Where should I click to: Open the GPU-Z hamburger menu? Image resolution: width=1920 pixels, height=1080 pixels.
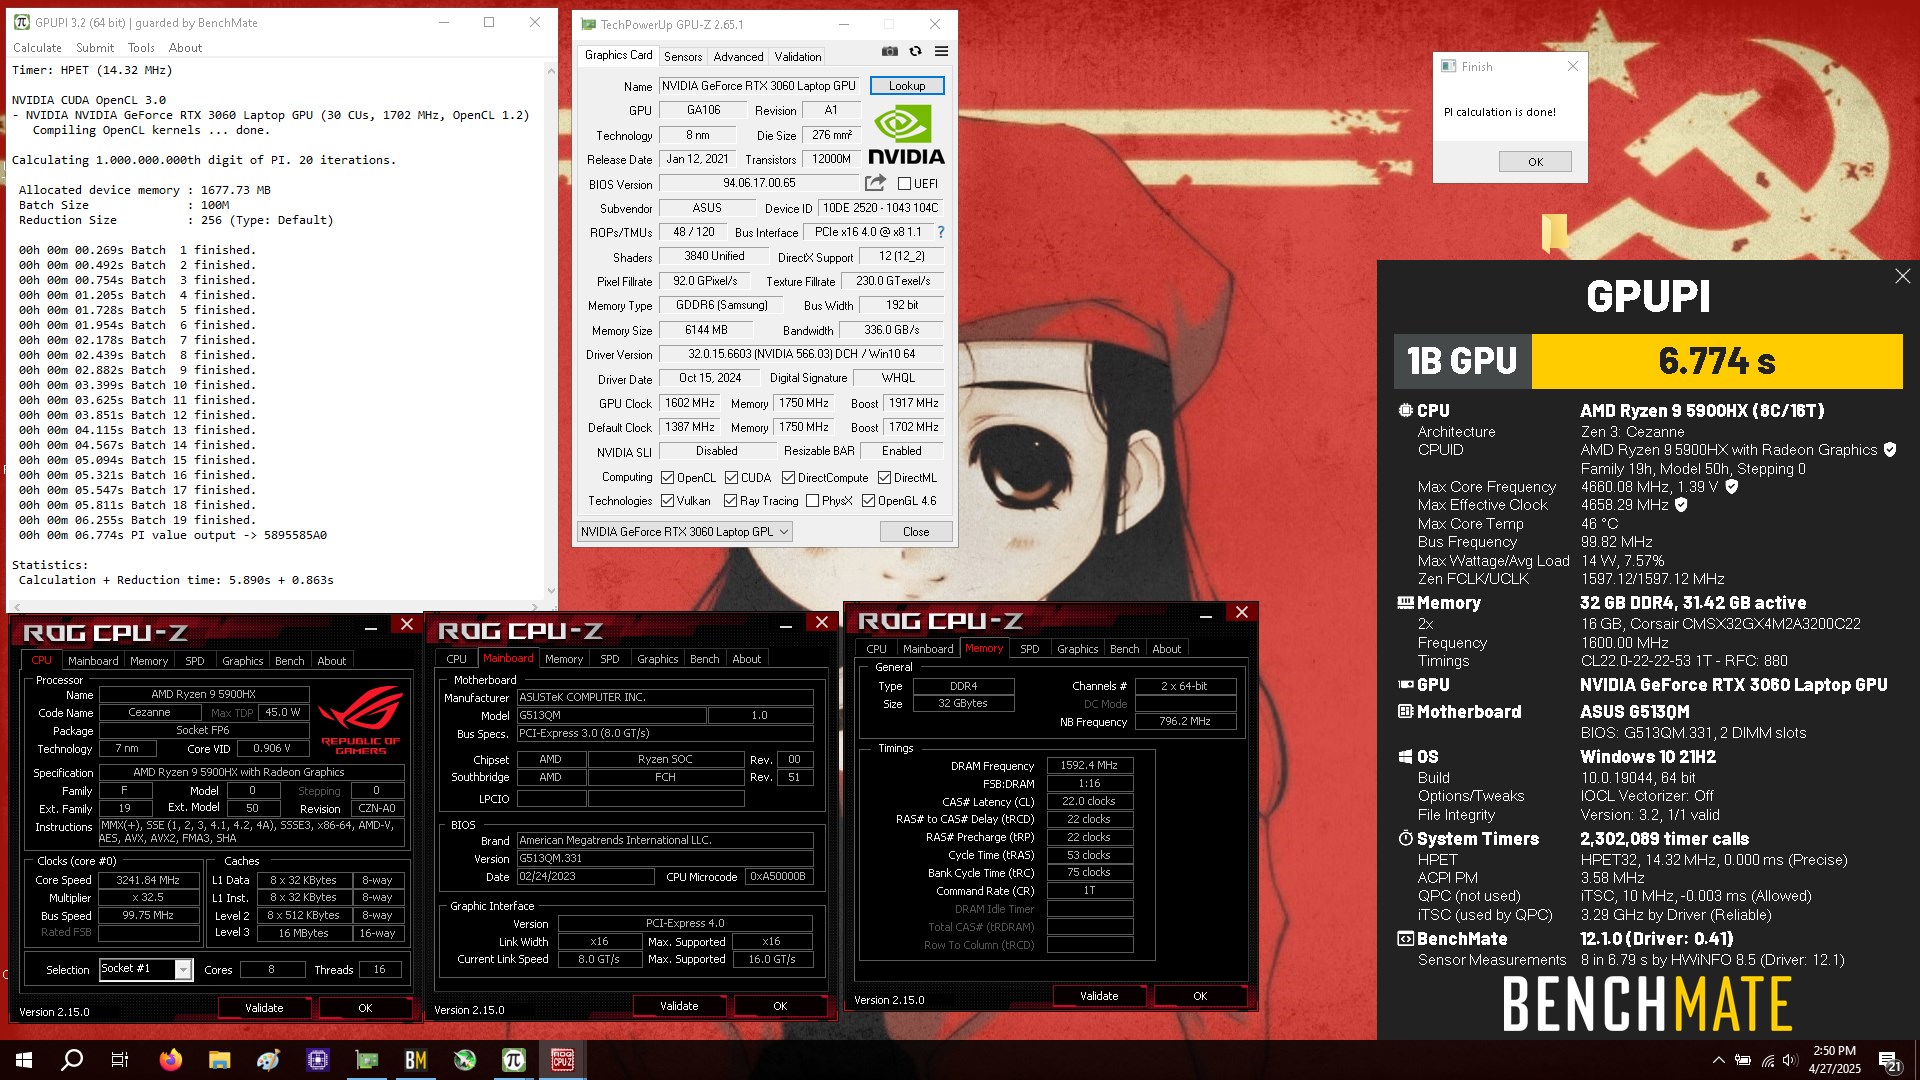pyautogui.click(x=941, y=52)
